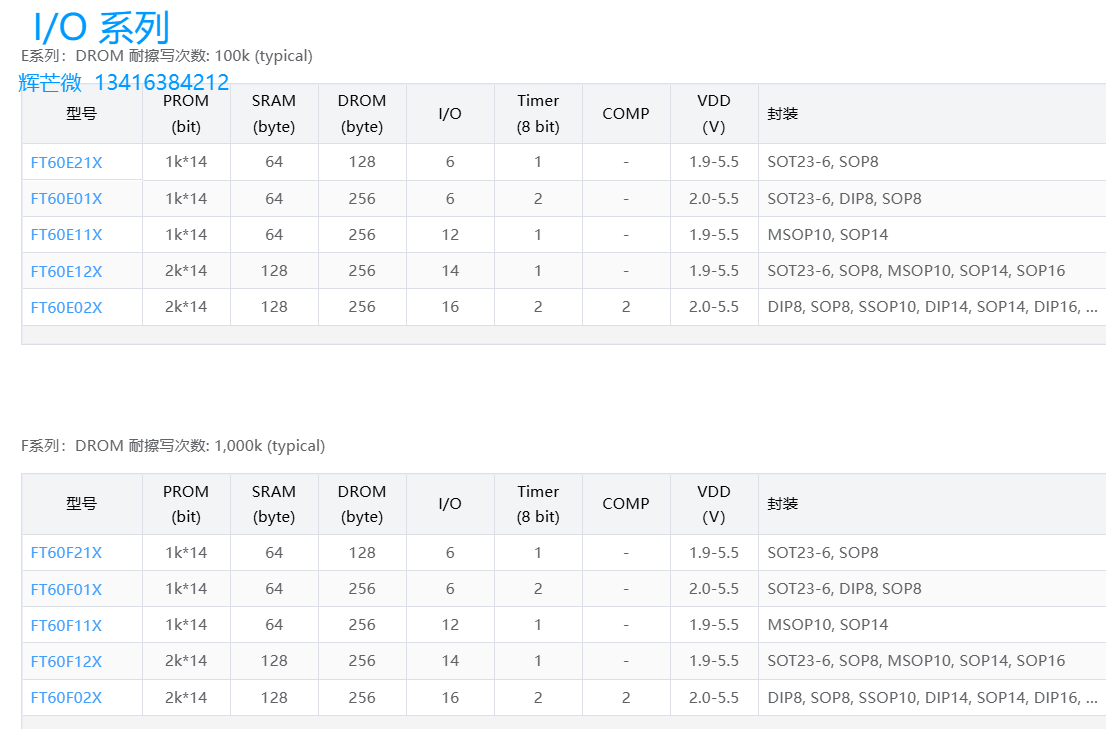
Task: Click the 封装 header in F series table
Action: pyautogui.click(x=783, y=504)
